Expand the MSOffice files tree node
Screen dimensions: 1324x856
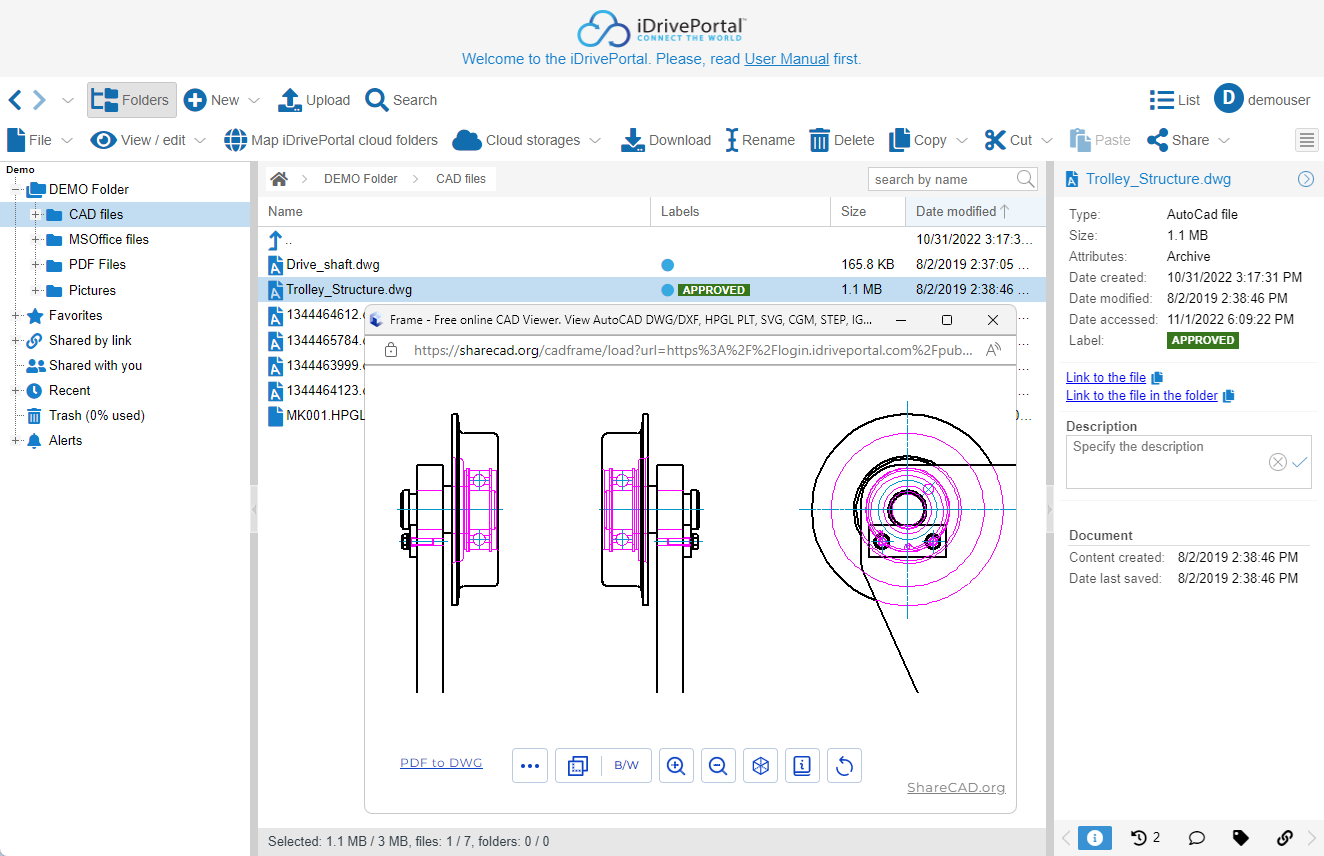pyautogui.click(x=36, y=240)
